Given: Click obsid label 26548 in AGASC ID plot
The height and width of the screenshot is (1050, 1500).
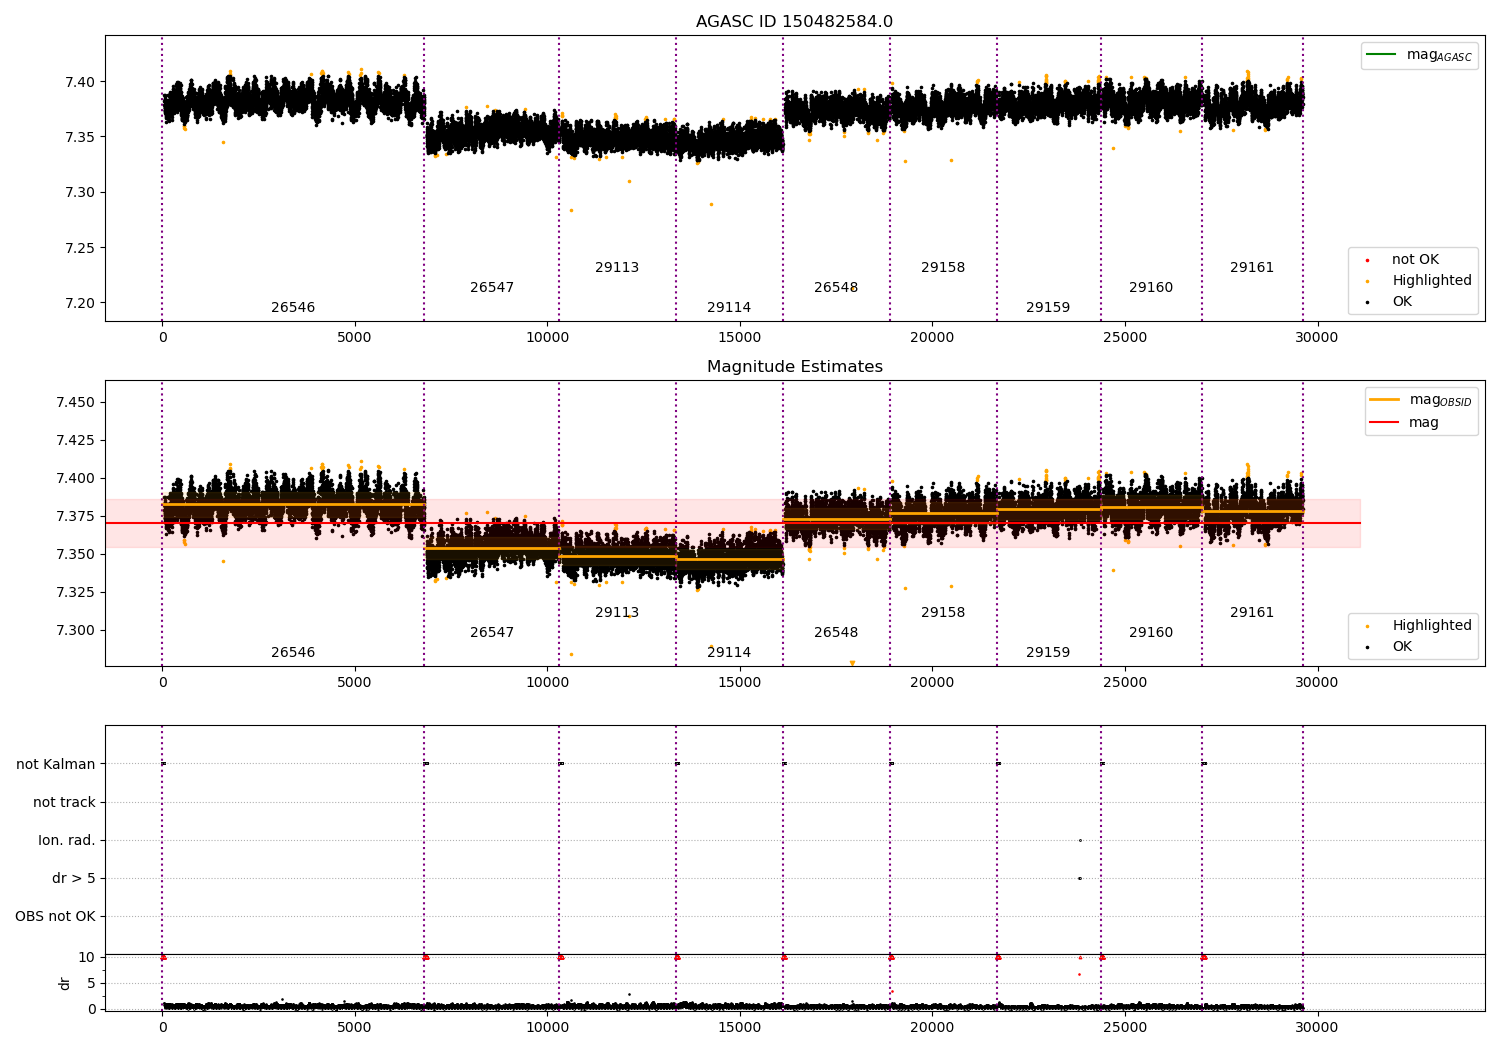Looking at the screenshot, I should 836,288.
